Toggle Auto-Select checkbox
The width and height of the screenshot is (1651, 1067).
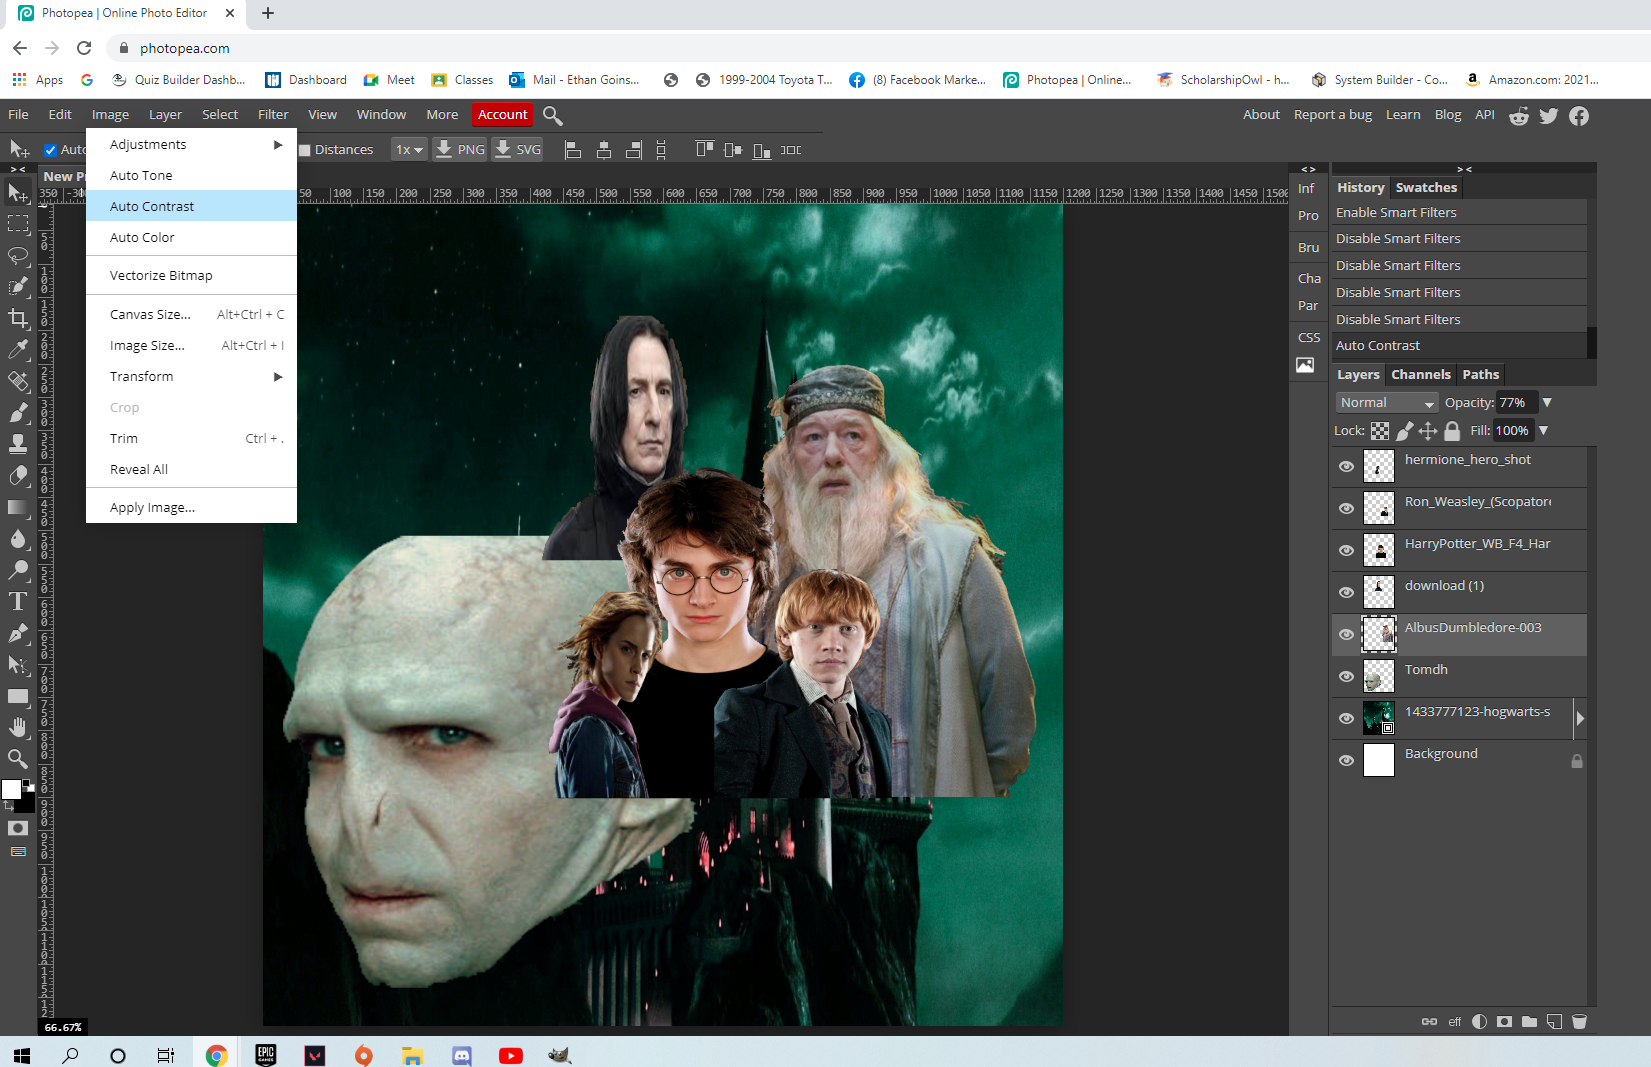pyautogui.click(x=50, y=150)
